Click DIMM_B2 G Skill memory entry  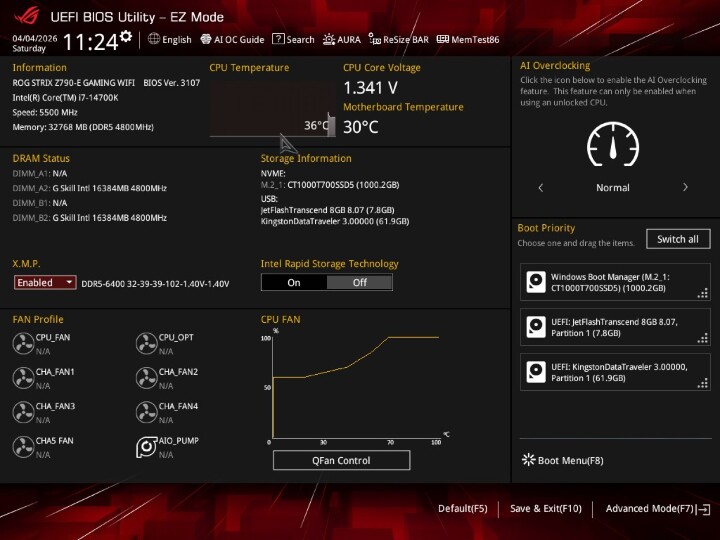coord(90,218)
